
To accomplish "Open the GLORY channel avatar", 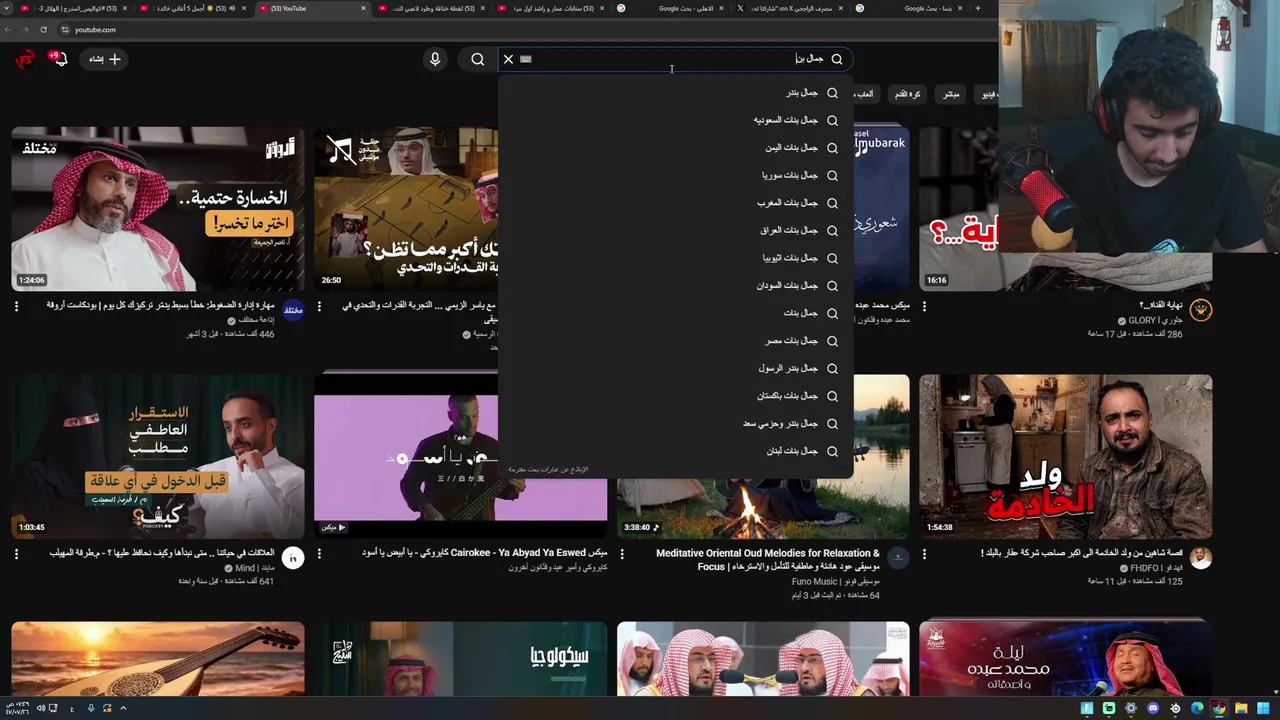I will click(x=1201, y=310).
